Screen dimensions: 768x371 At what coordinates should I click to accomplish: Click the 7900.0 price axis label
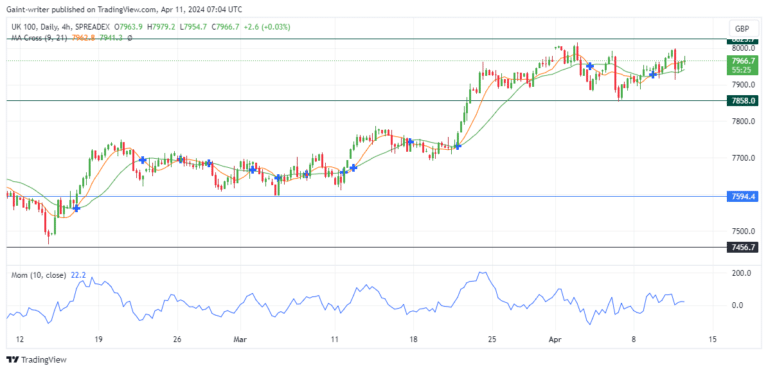coord(744,85)
